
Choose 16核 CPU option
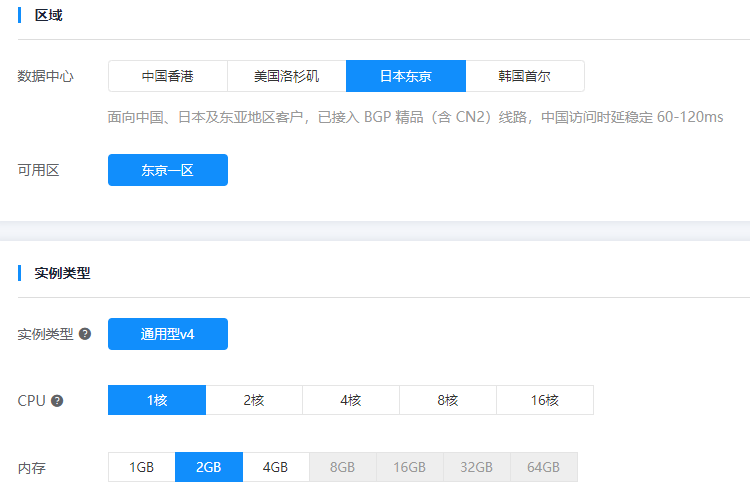(x=545, y=400)
